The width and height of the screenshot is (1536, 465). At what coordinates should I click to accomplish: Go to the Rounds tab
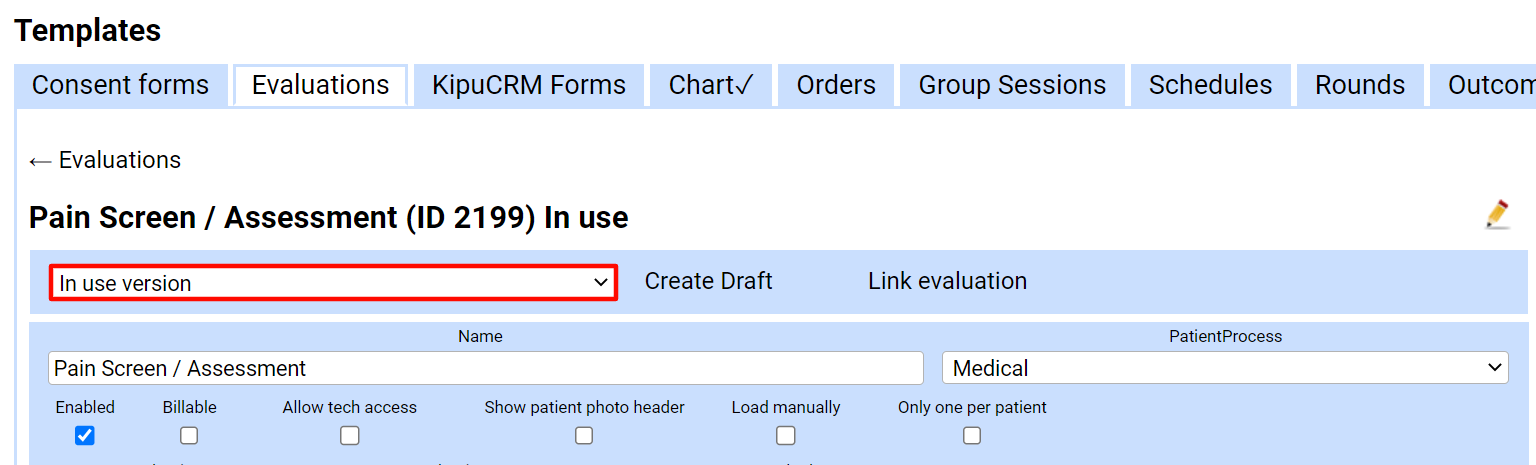click(x=1359, y=85)
